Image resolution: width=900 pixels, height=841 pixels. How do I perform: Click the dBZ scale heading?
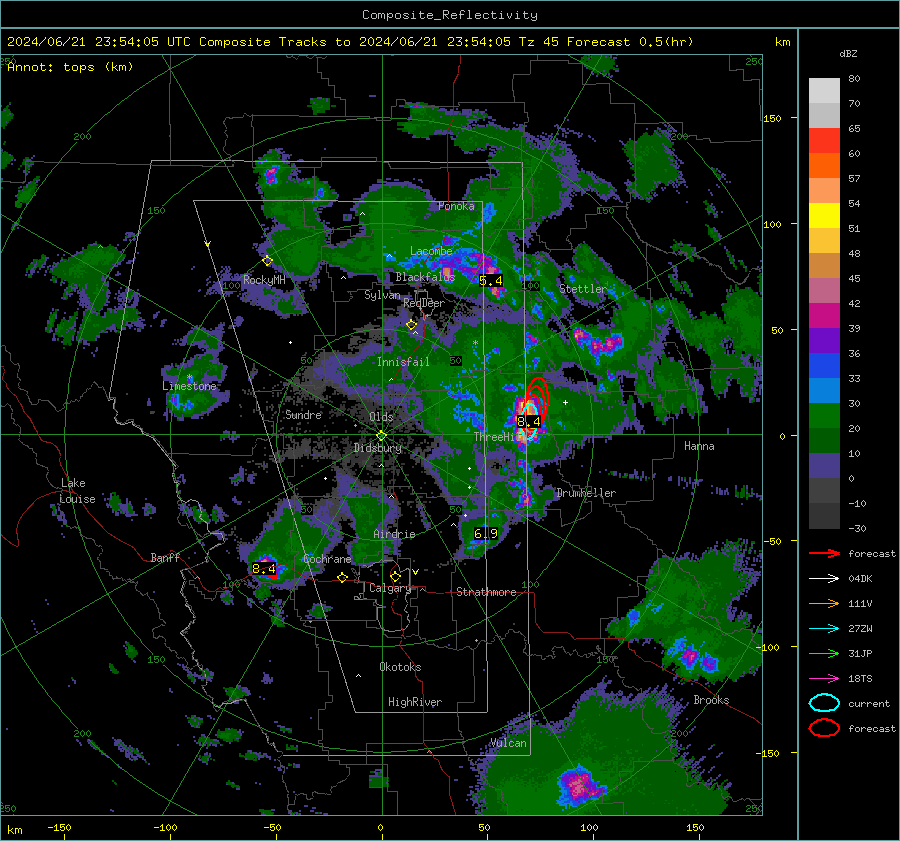[848, 53]
